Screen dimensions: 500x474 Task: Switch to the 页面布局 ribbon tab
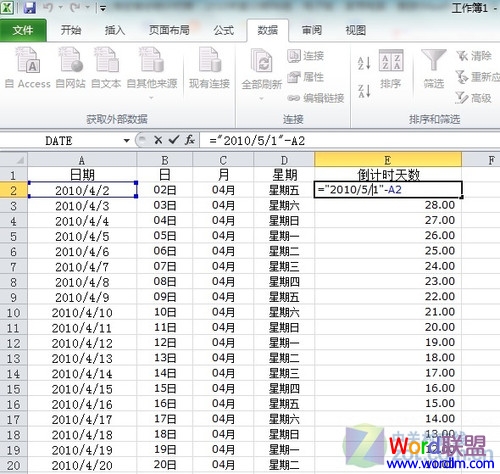pos(169,30)
